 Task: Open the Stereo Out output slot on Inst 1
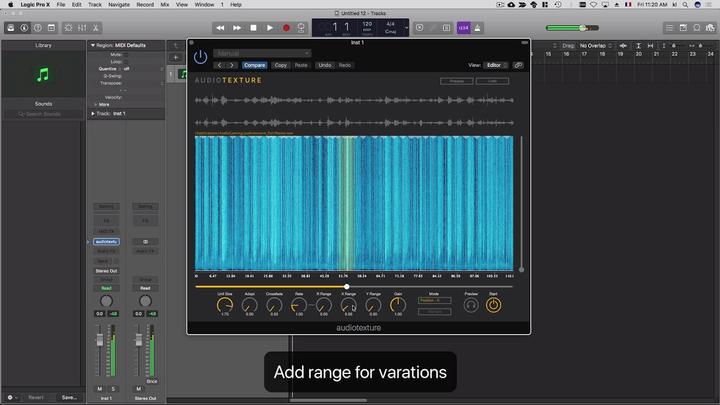(x=106, y=271)
